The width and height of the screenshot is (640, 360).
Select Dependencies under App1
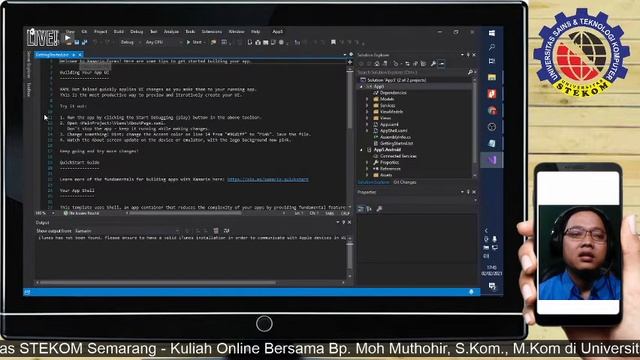(x=393, y=93)
